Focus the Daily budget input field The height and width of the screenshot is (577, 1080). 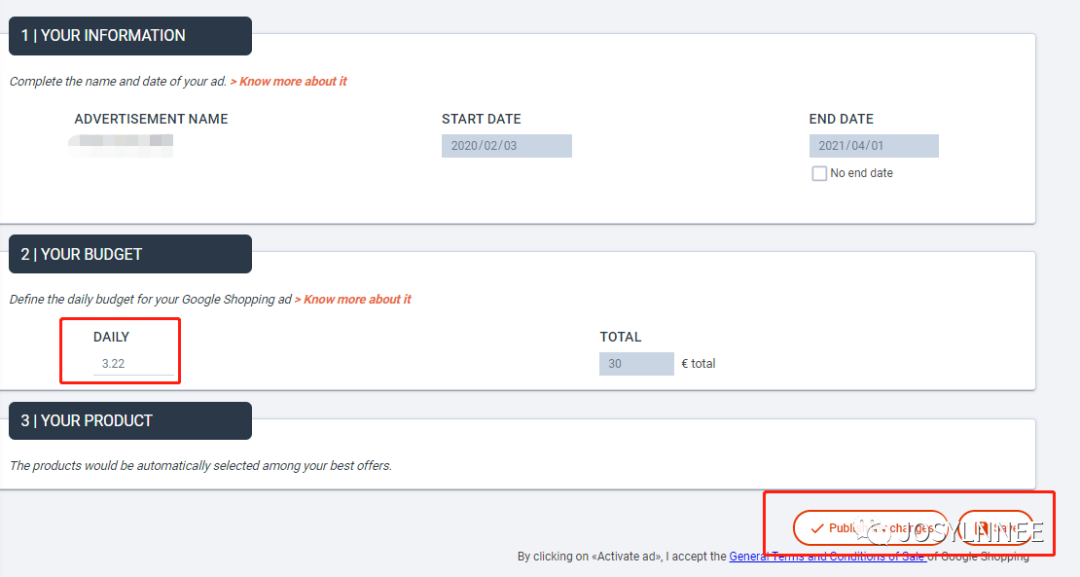pos(133,364)
